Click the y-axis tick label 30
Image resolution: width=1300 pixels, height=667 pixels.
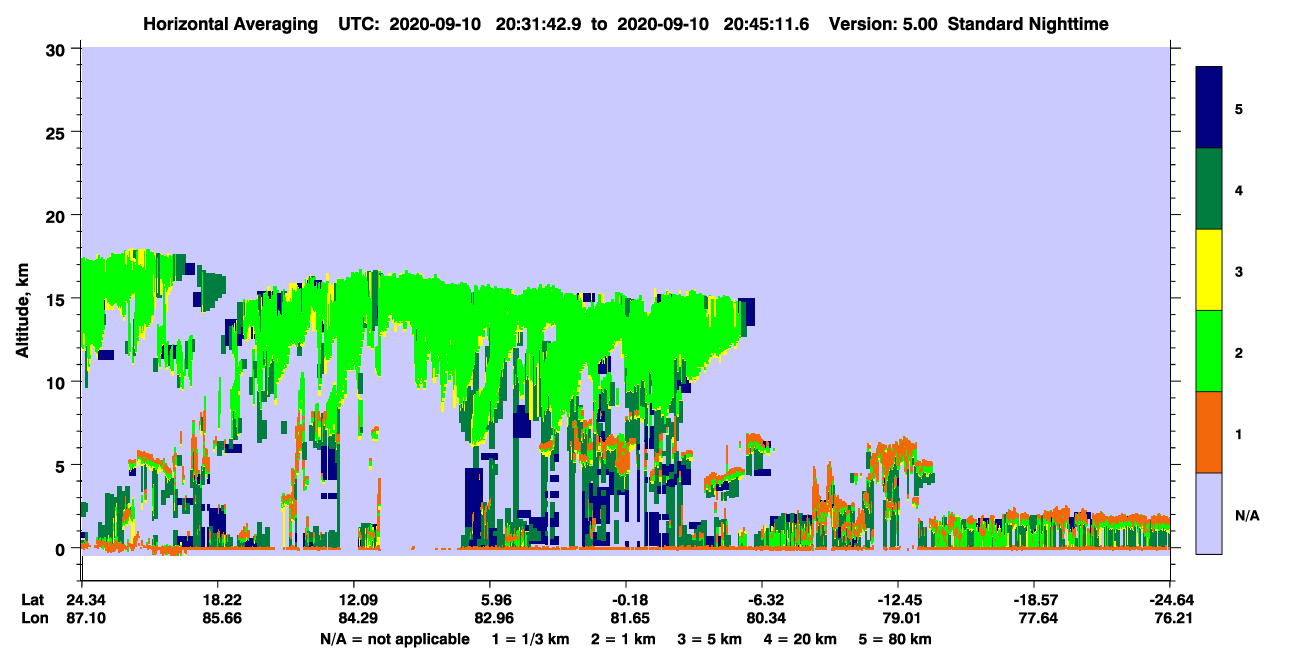tap(58, 48)
